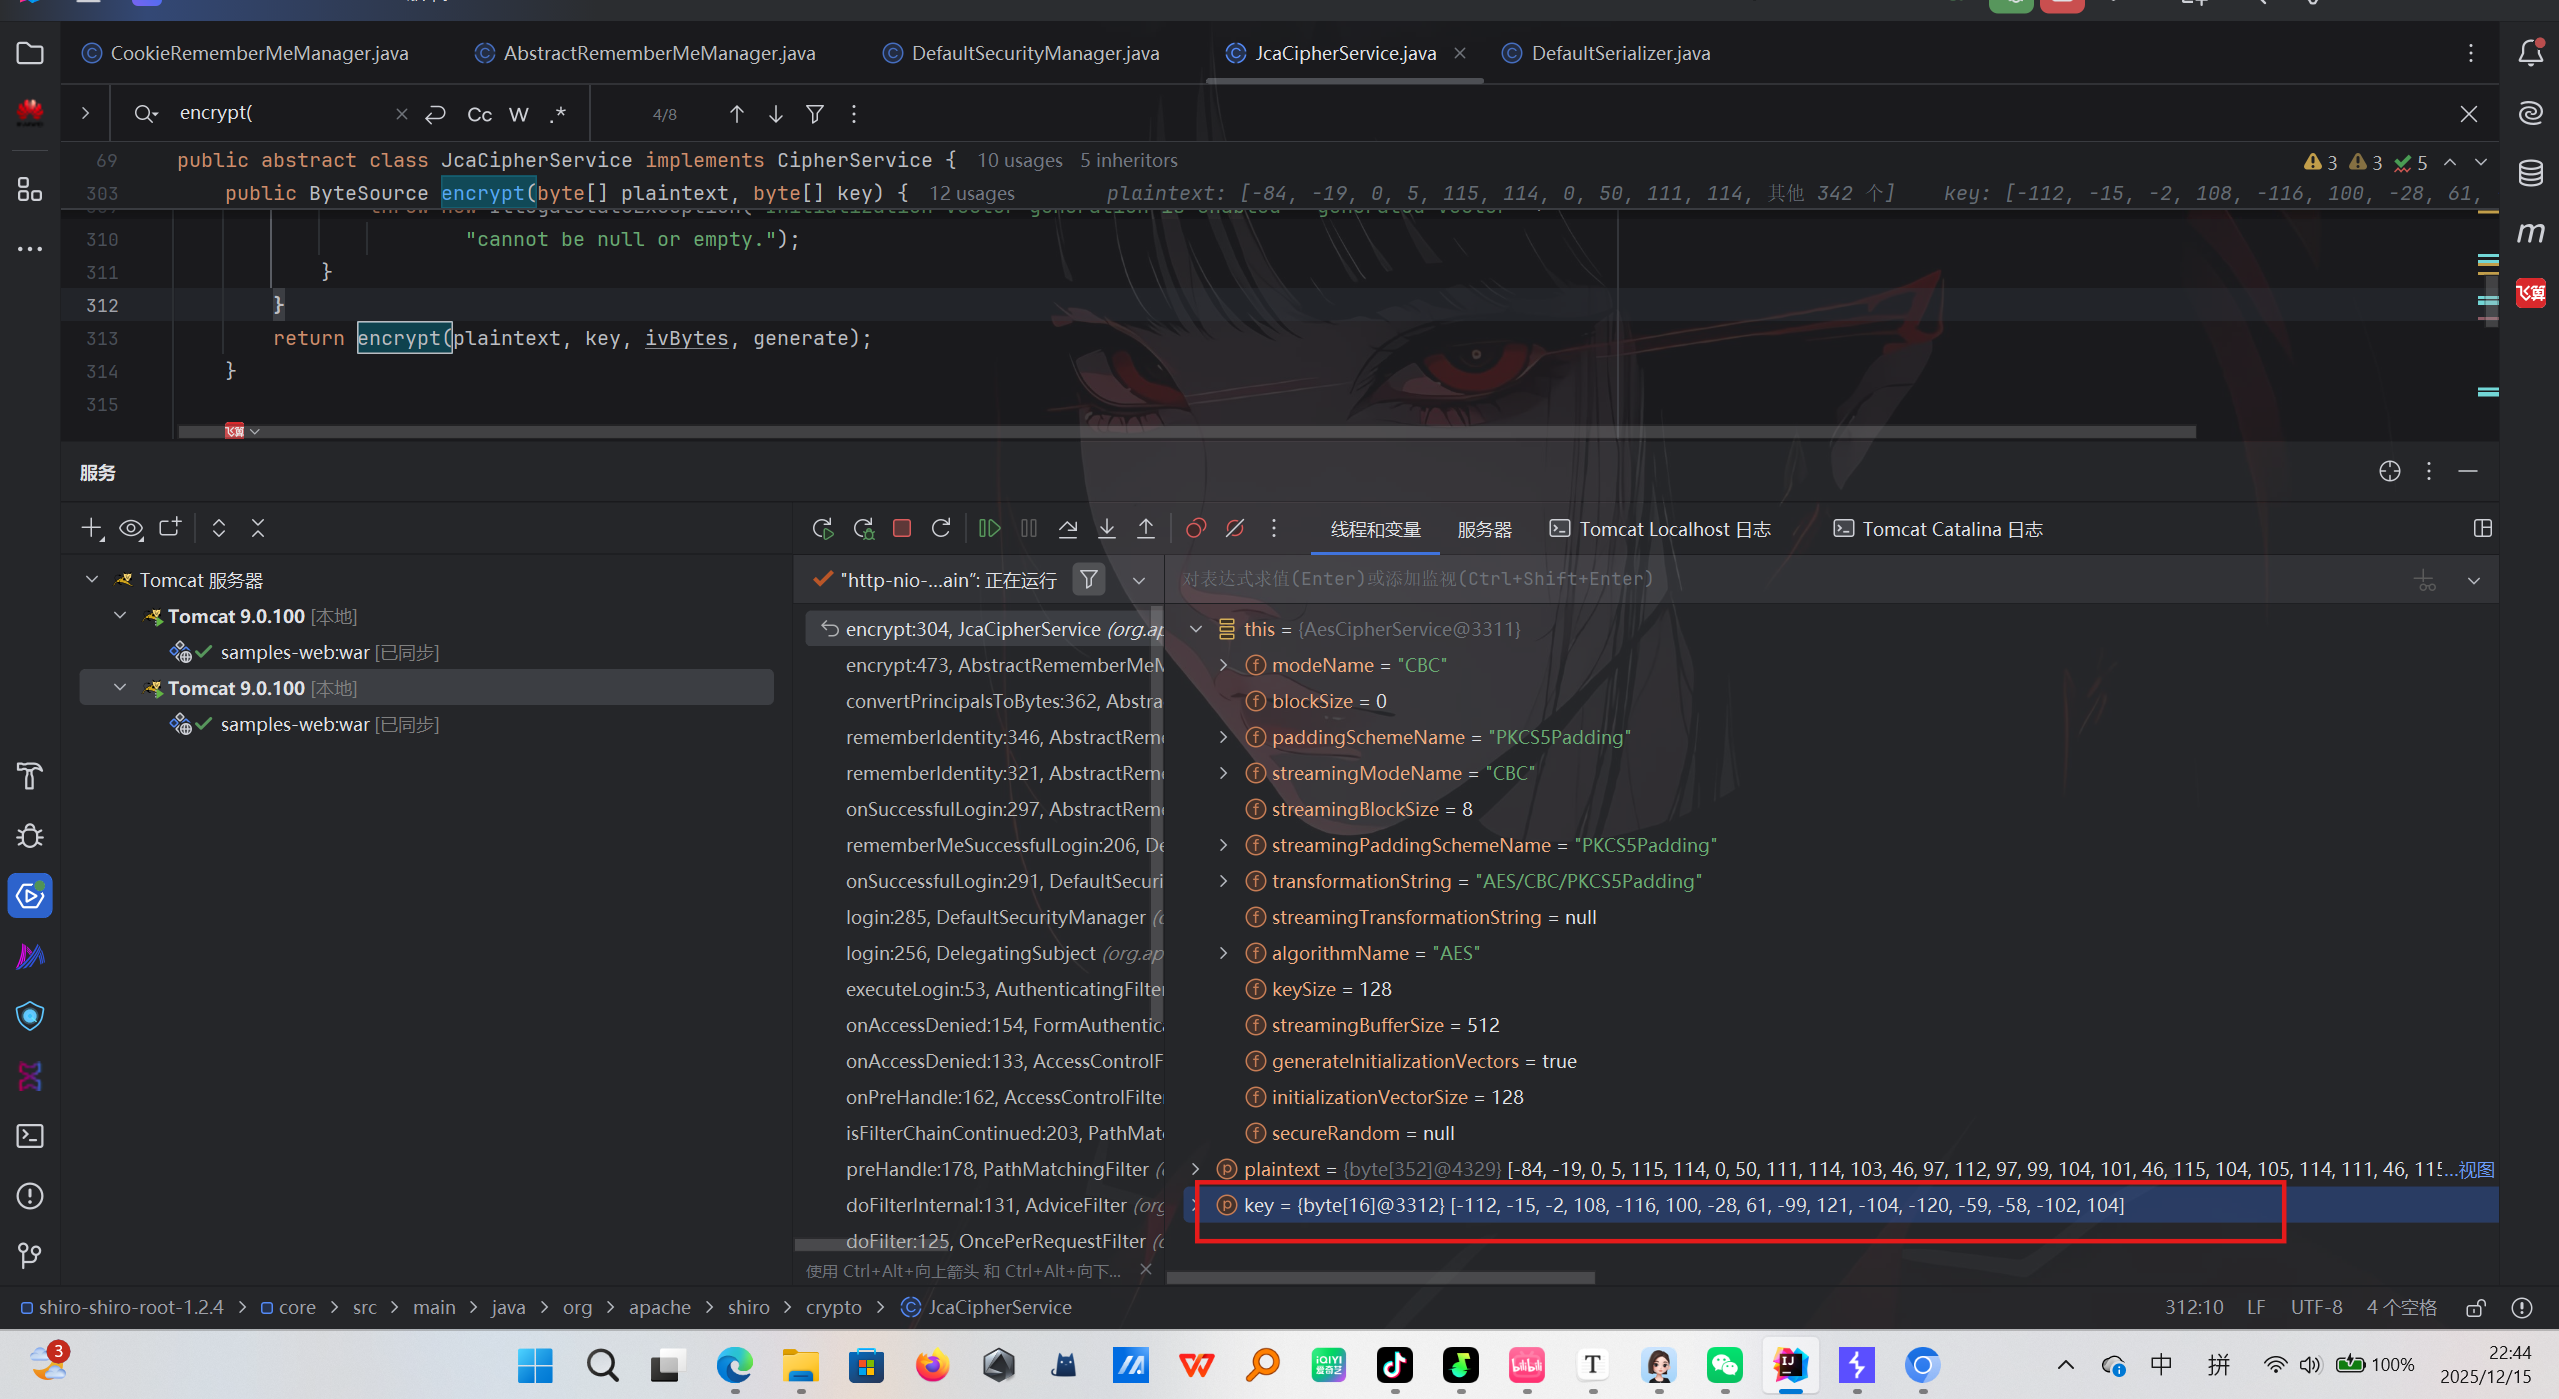
Task: Click the Step Over debug icon
Action: point(1068,528)
